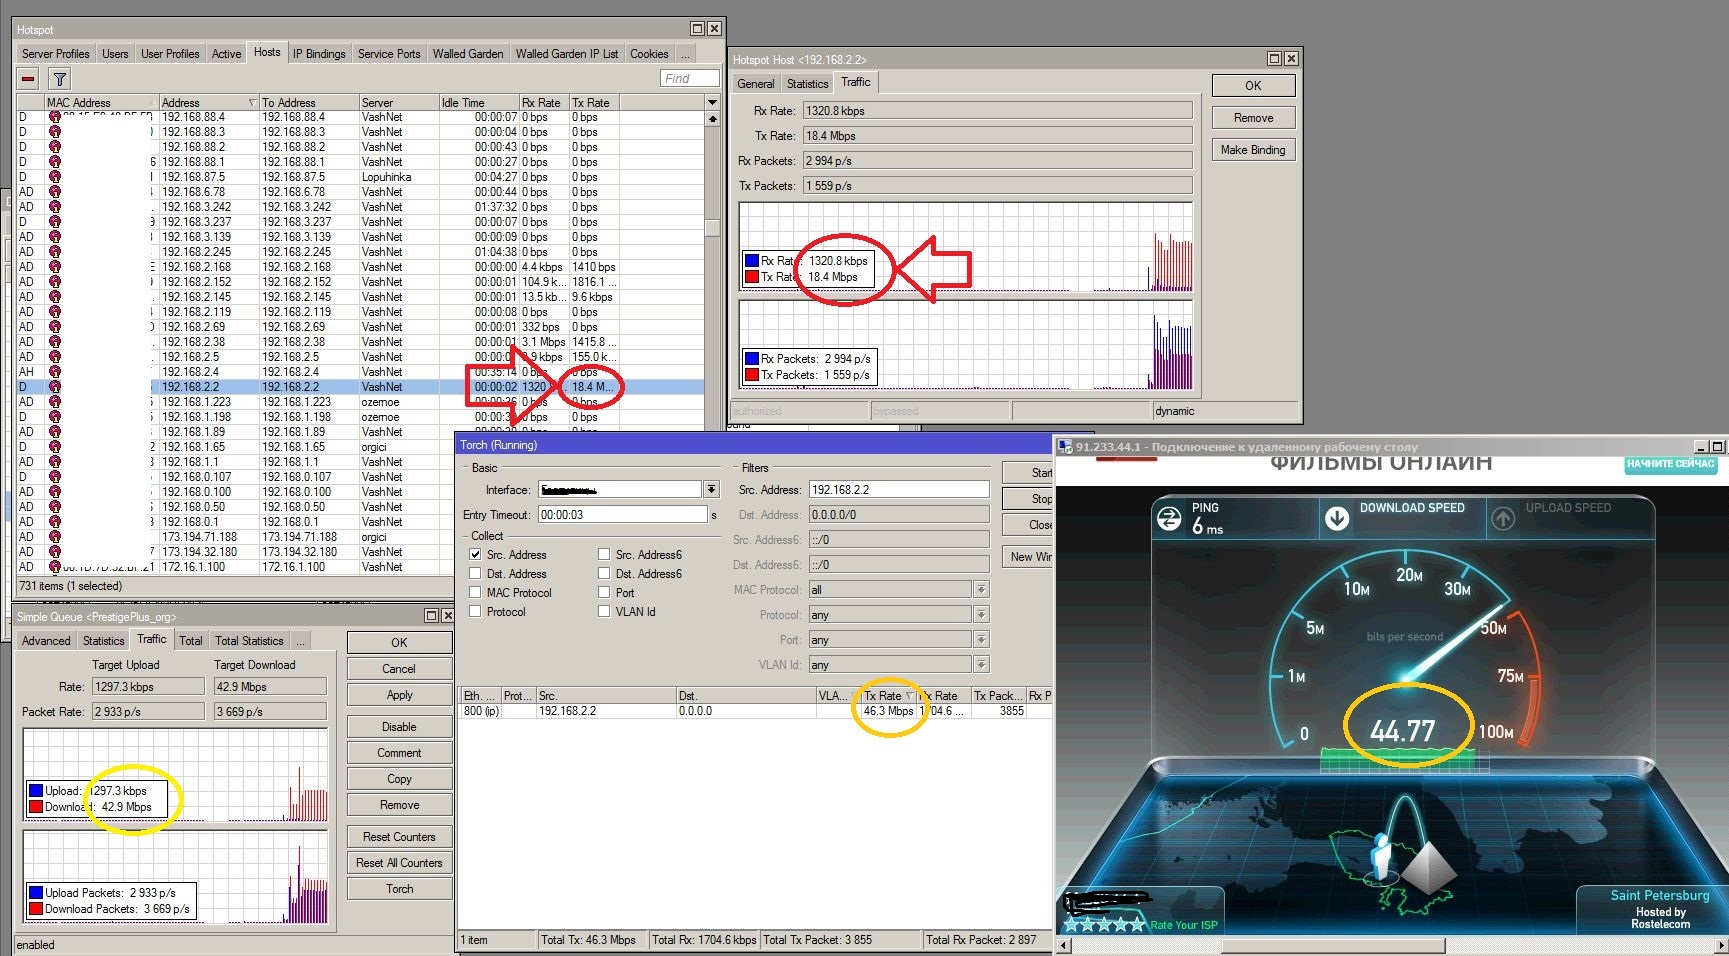Open the Protocol filter dropdown in Torch

click(982, 615)
